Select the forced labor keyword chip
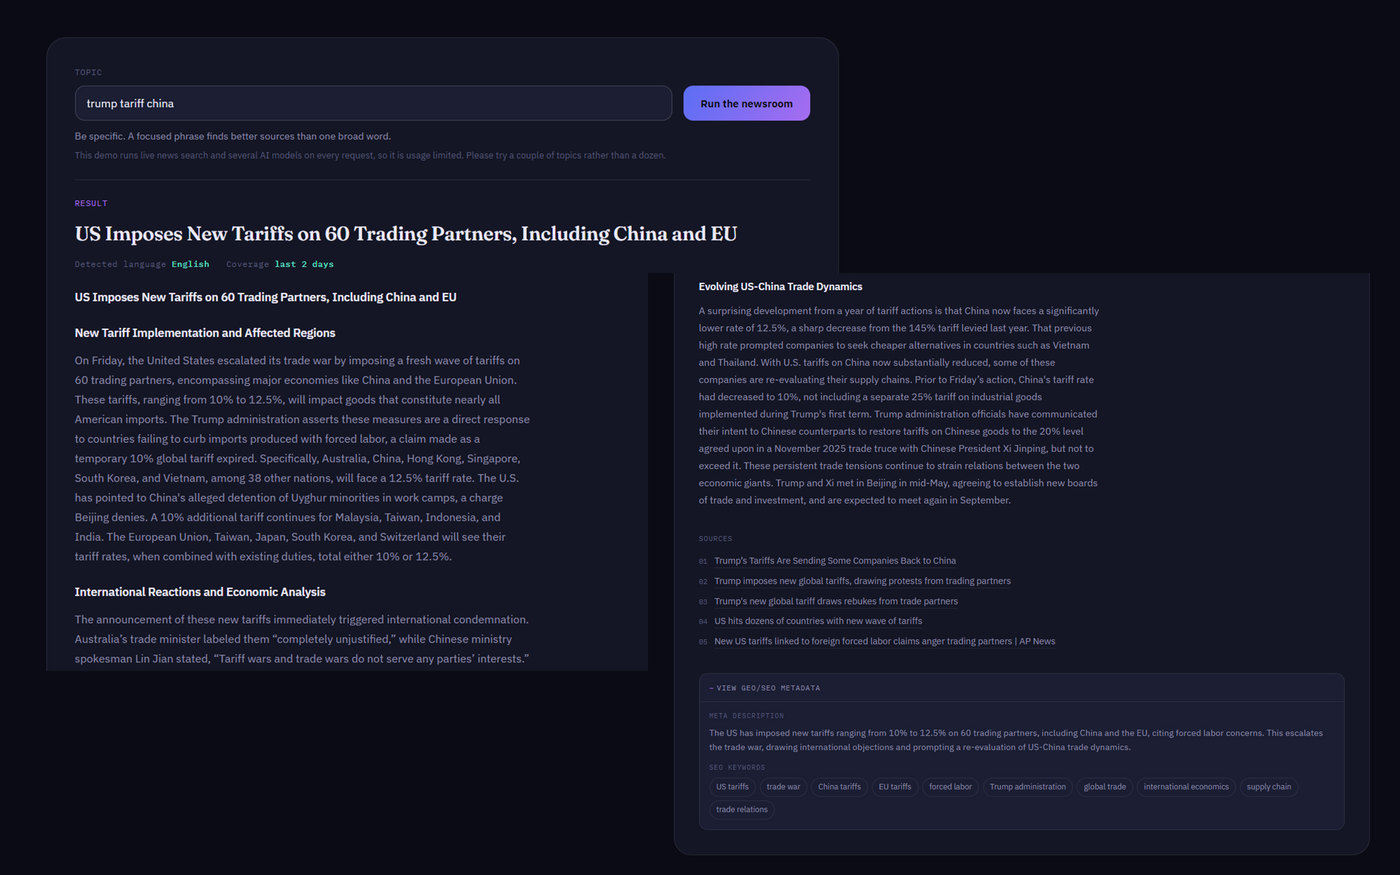Viewport: 1400px width, 875px height. click(950, 787)
